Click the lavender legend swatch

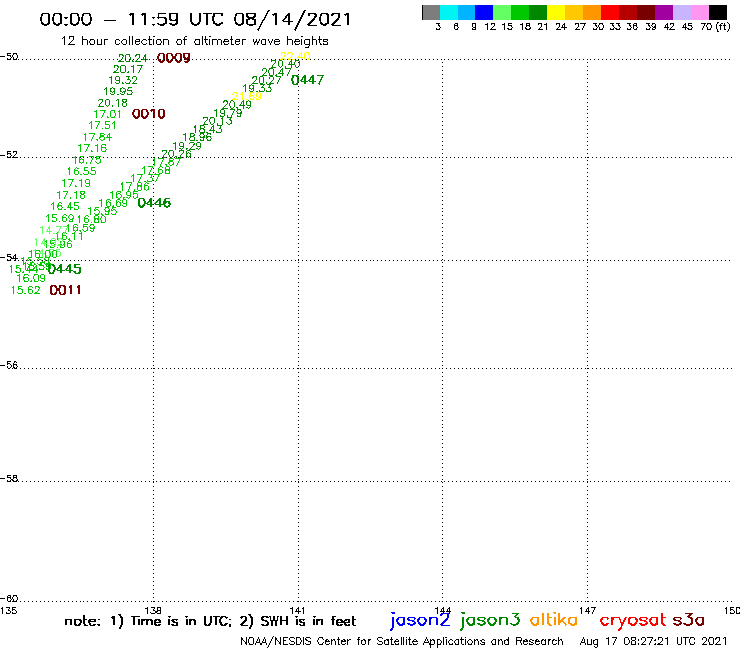point(681,12)
